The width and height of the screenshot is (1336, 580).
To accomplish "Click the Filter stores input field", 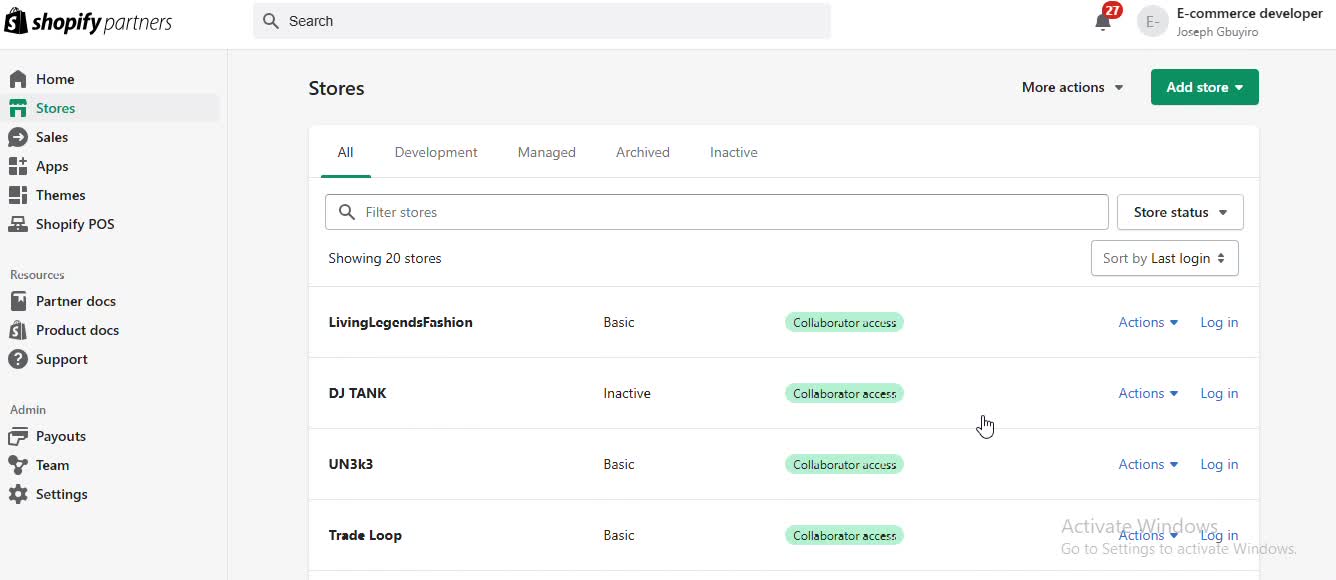I will tap(716, 212).
